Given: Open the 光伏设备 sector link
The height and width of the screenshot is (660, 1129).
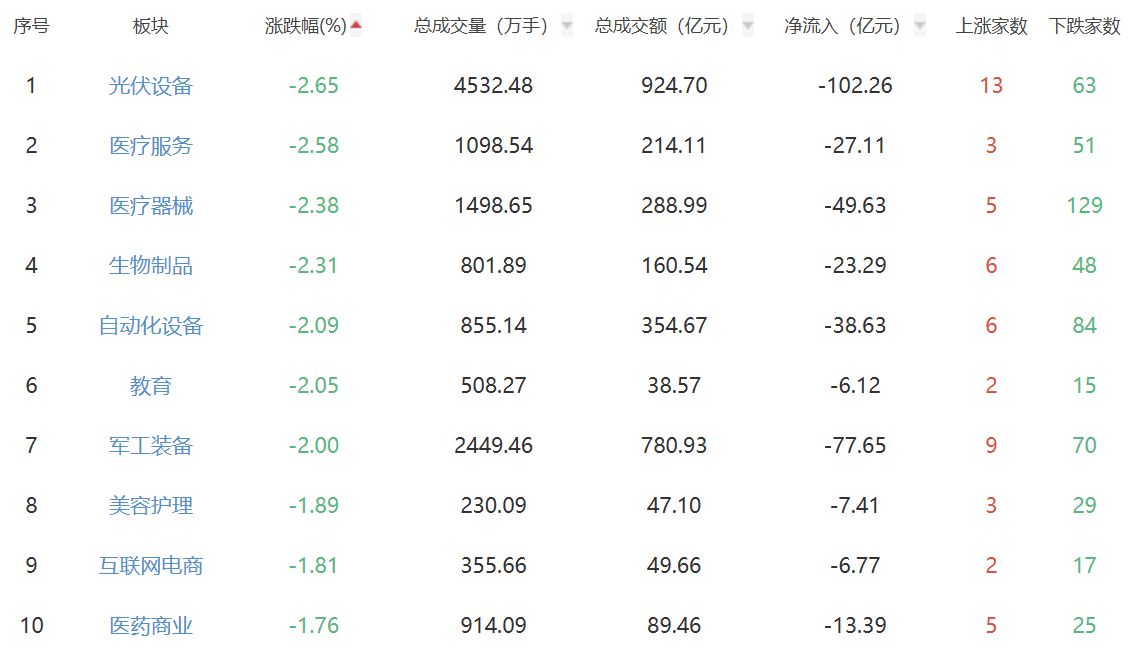Looking at the screenshot, I should pos(150,86).
